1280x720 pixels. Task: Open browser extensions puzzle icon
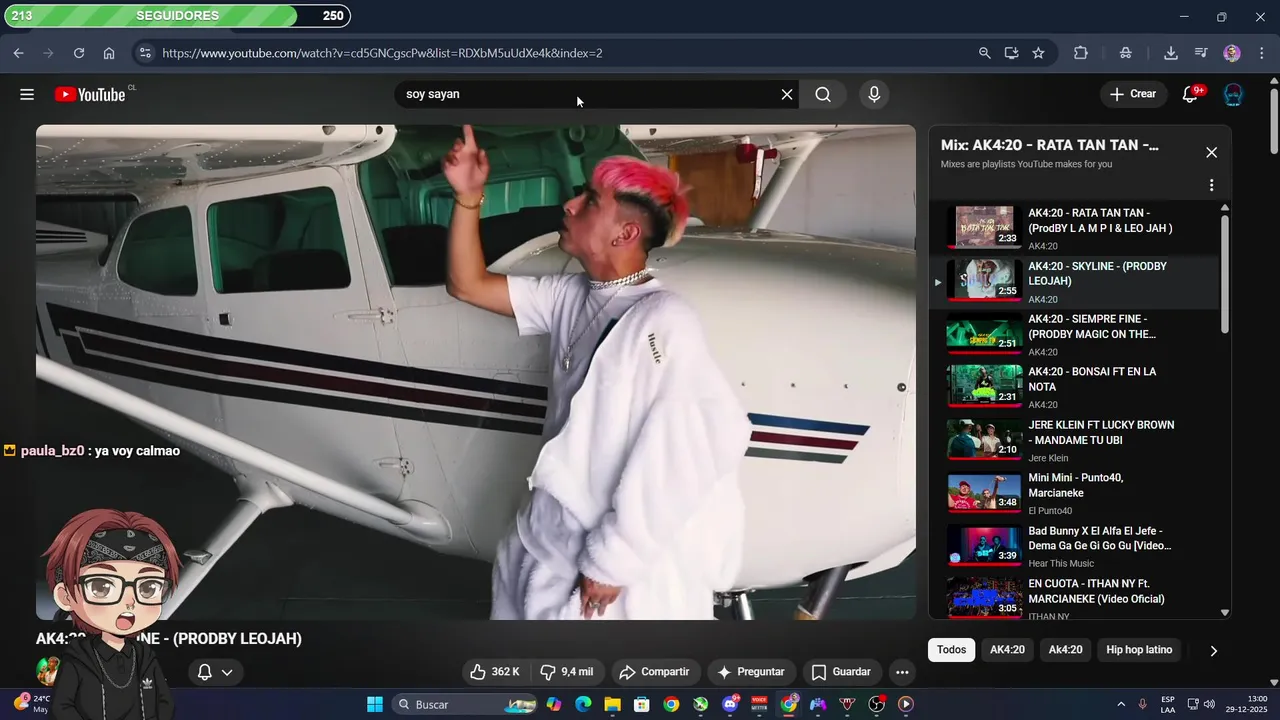(1081, 53)
